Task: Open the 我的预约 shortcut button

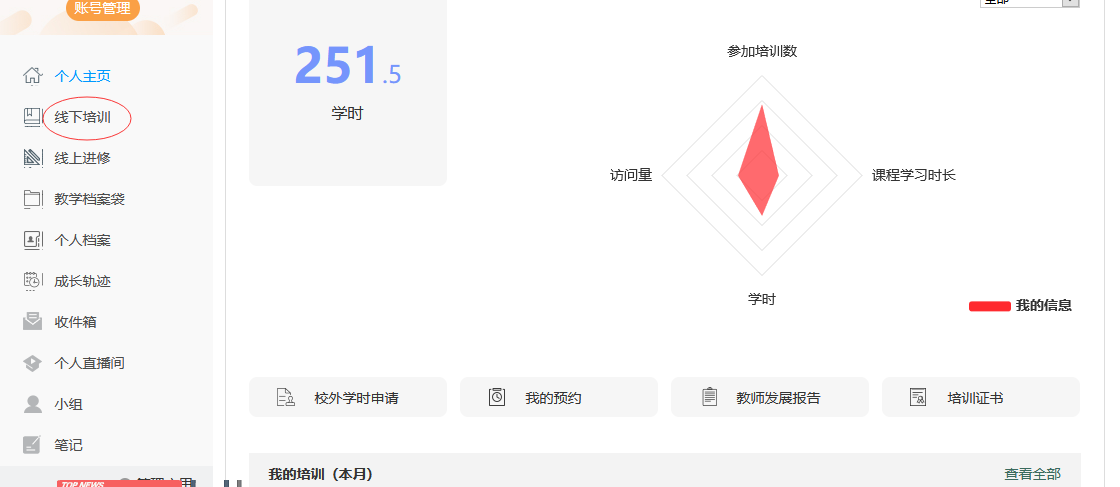Action: 558,397
